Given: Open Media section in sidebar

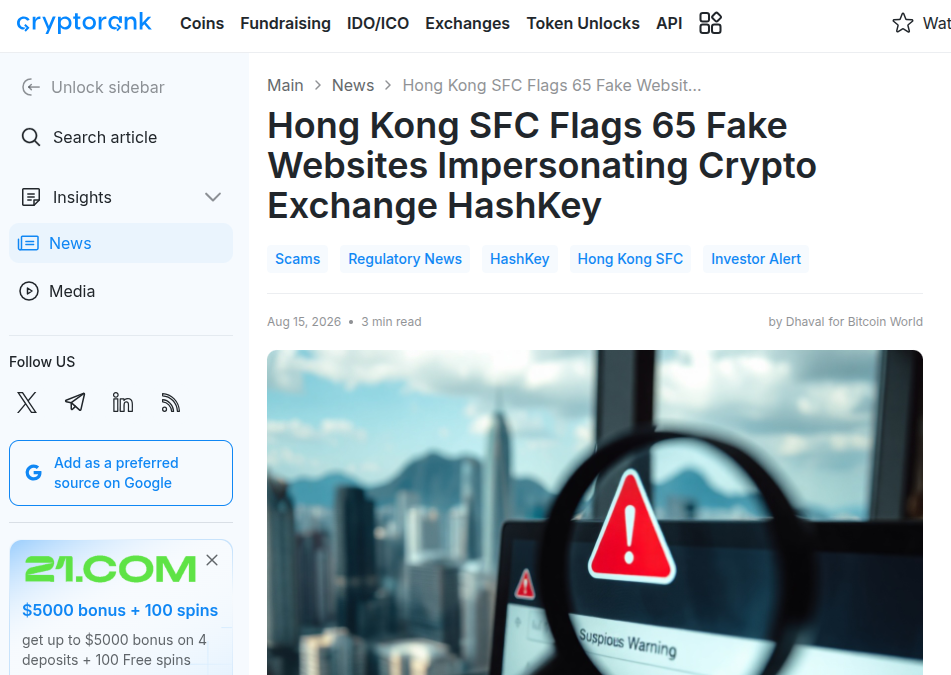Looking at the screenshot, I should (x=72, y=291).
